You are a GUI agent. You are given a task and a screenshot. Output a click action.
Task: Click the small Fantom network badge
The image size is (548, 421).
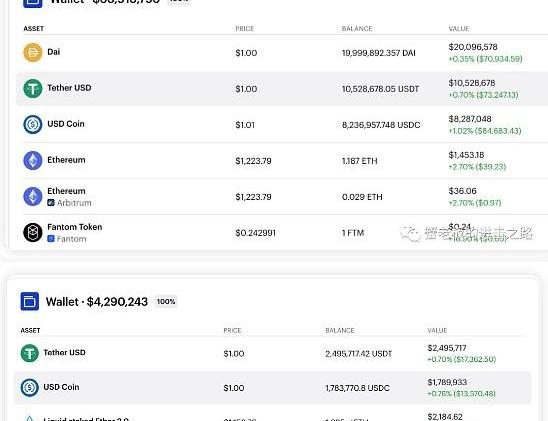(x=51, y=239)
